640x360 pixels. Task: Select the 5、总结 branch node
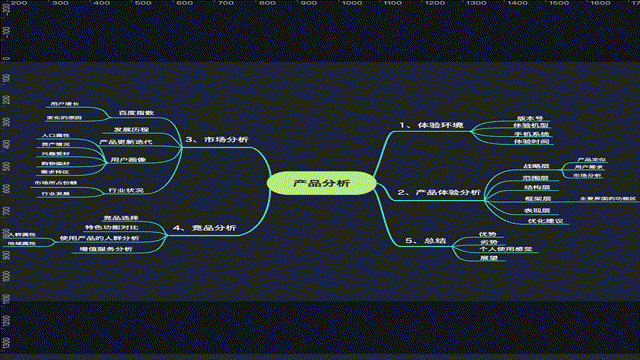[425, 241]
